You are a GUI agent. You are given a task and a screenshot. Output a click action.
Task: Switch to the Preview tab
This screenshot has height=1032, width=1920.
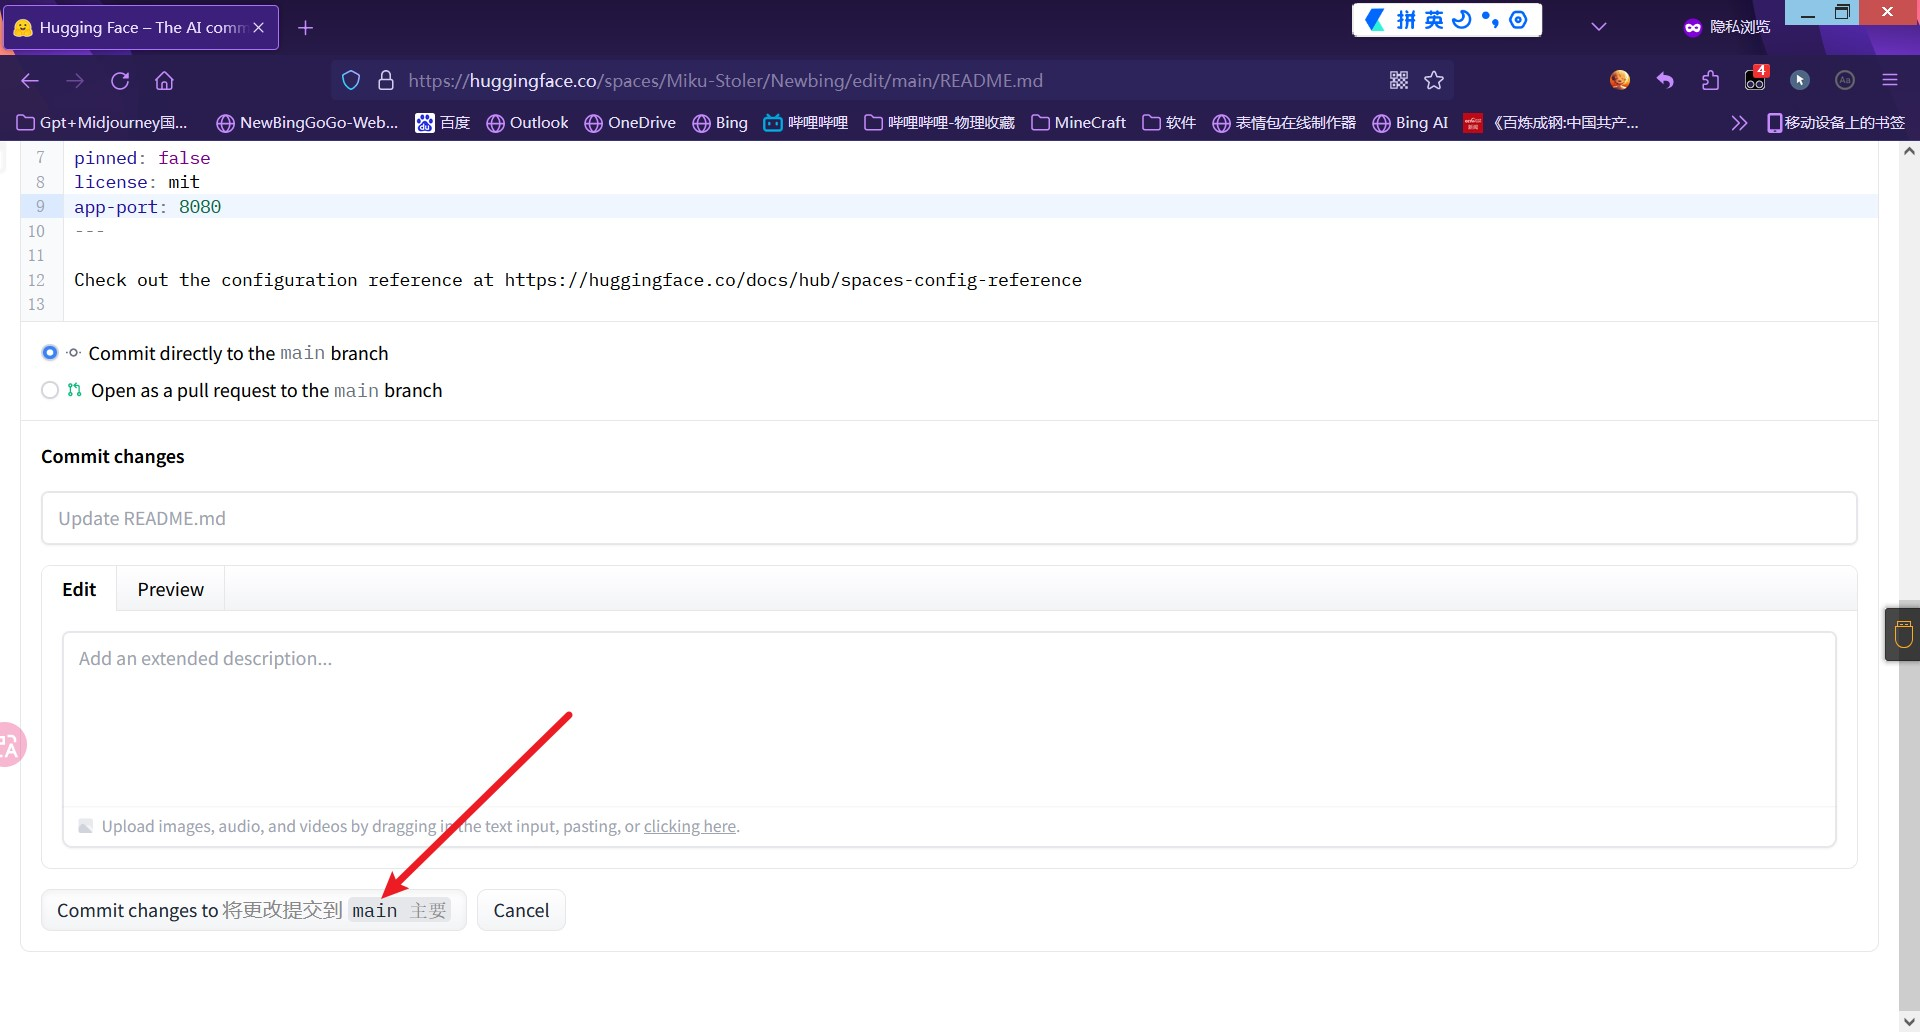(171, 589)
